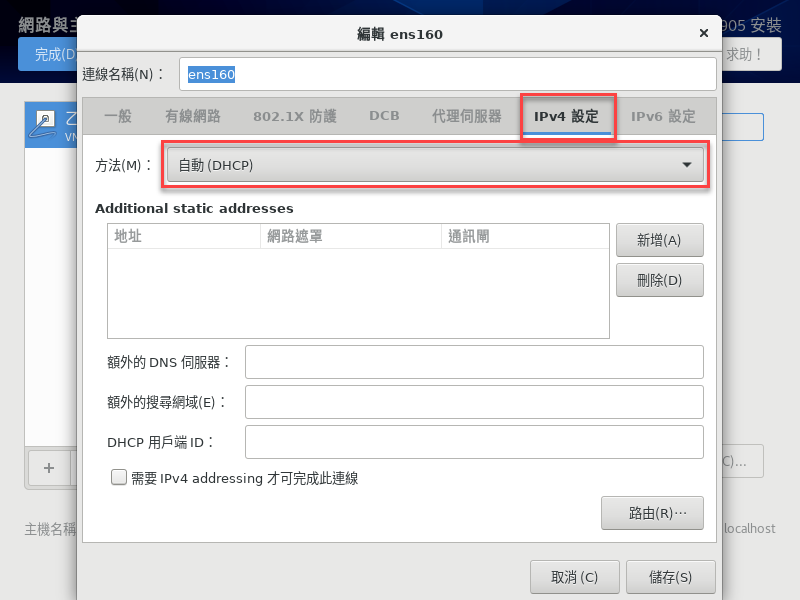Switch to the 有線網路 tab
Screen dimensions: 800x600
193,116
